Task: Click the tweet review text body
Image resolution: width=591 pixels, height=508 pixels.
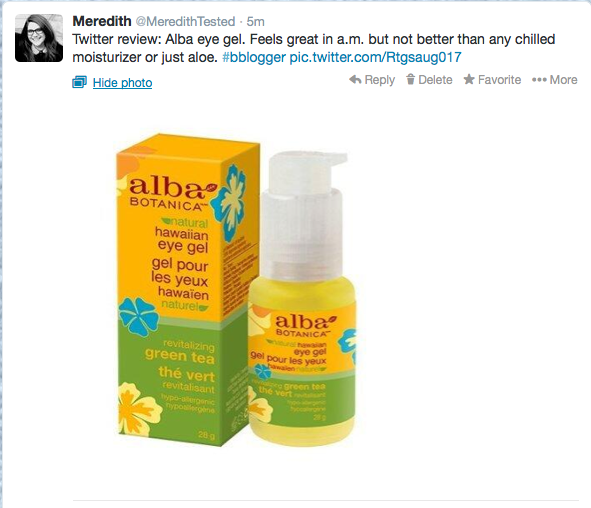Action: pyautogui.click(x=314, y=48)
